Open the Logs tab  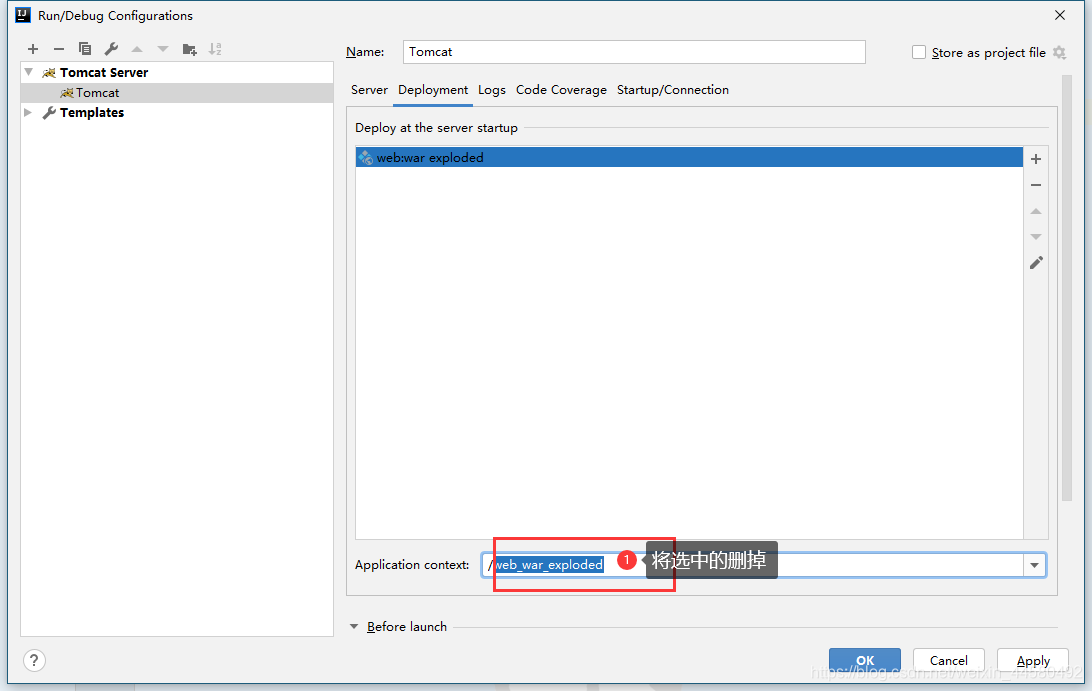[x=492, y=90]
